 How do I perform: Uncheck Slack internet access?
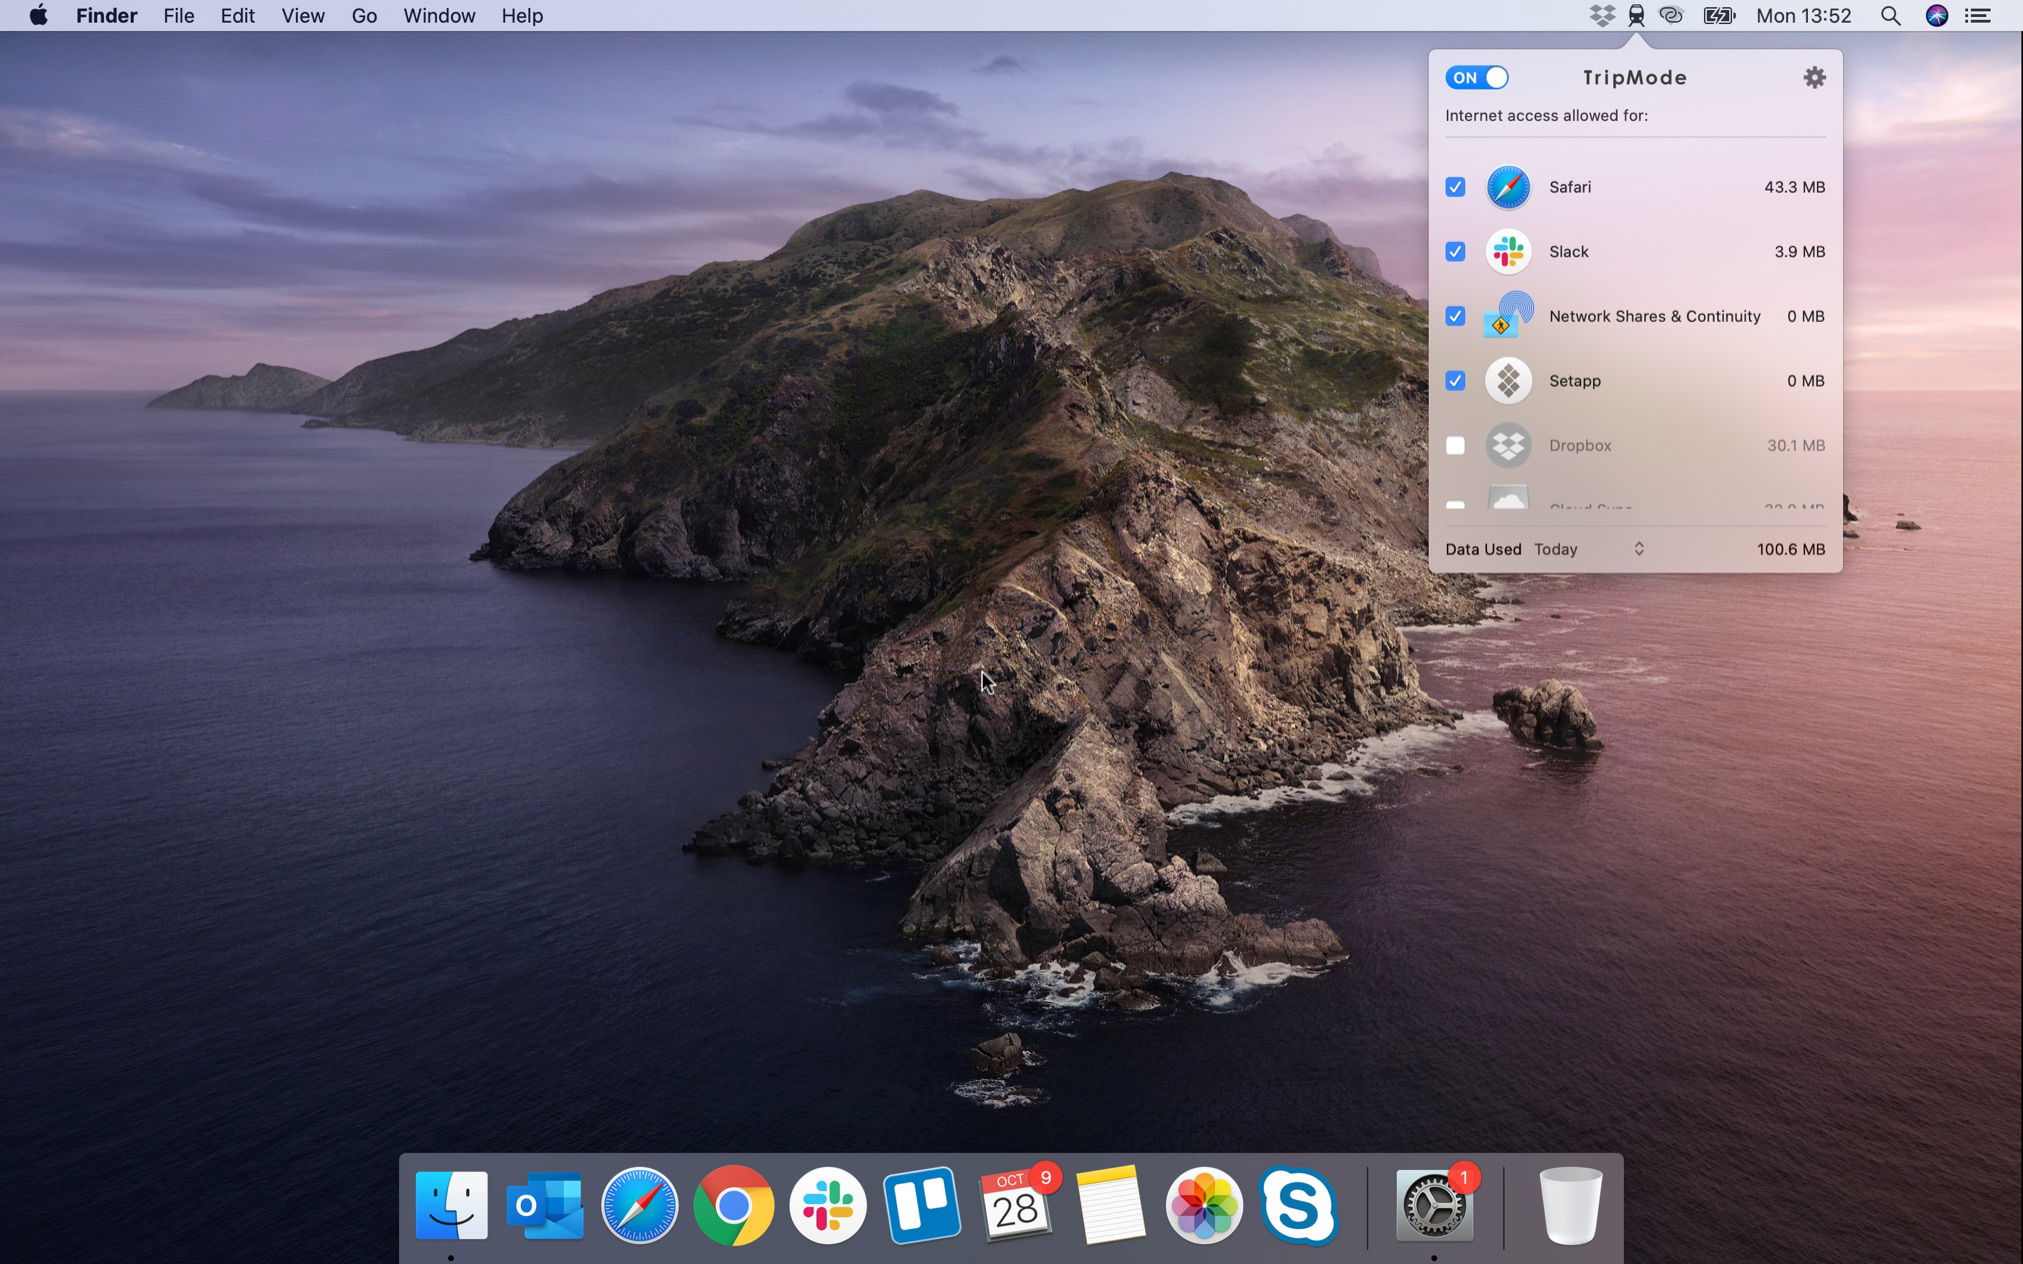click(1455, 252)
